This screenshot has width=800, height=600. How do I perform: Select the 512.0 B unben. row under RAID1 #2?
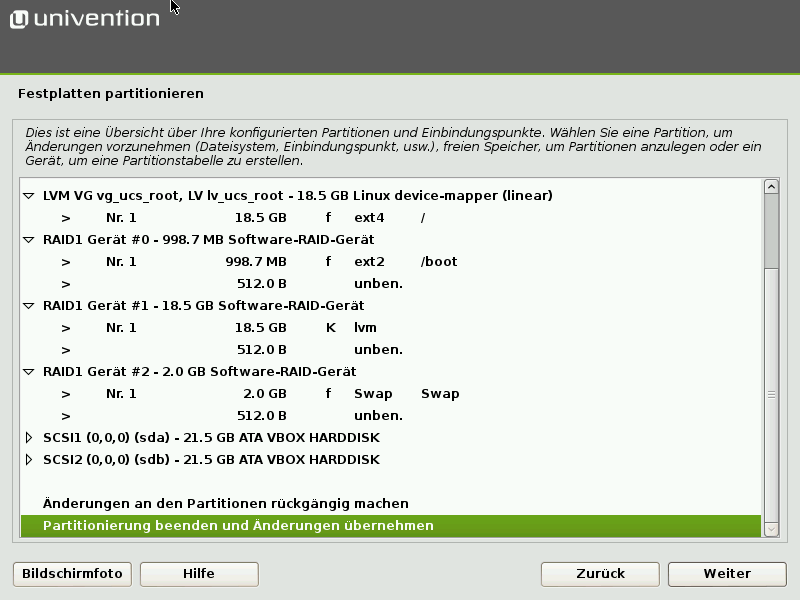(x=391, y=416)
